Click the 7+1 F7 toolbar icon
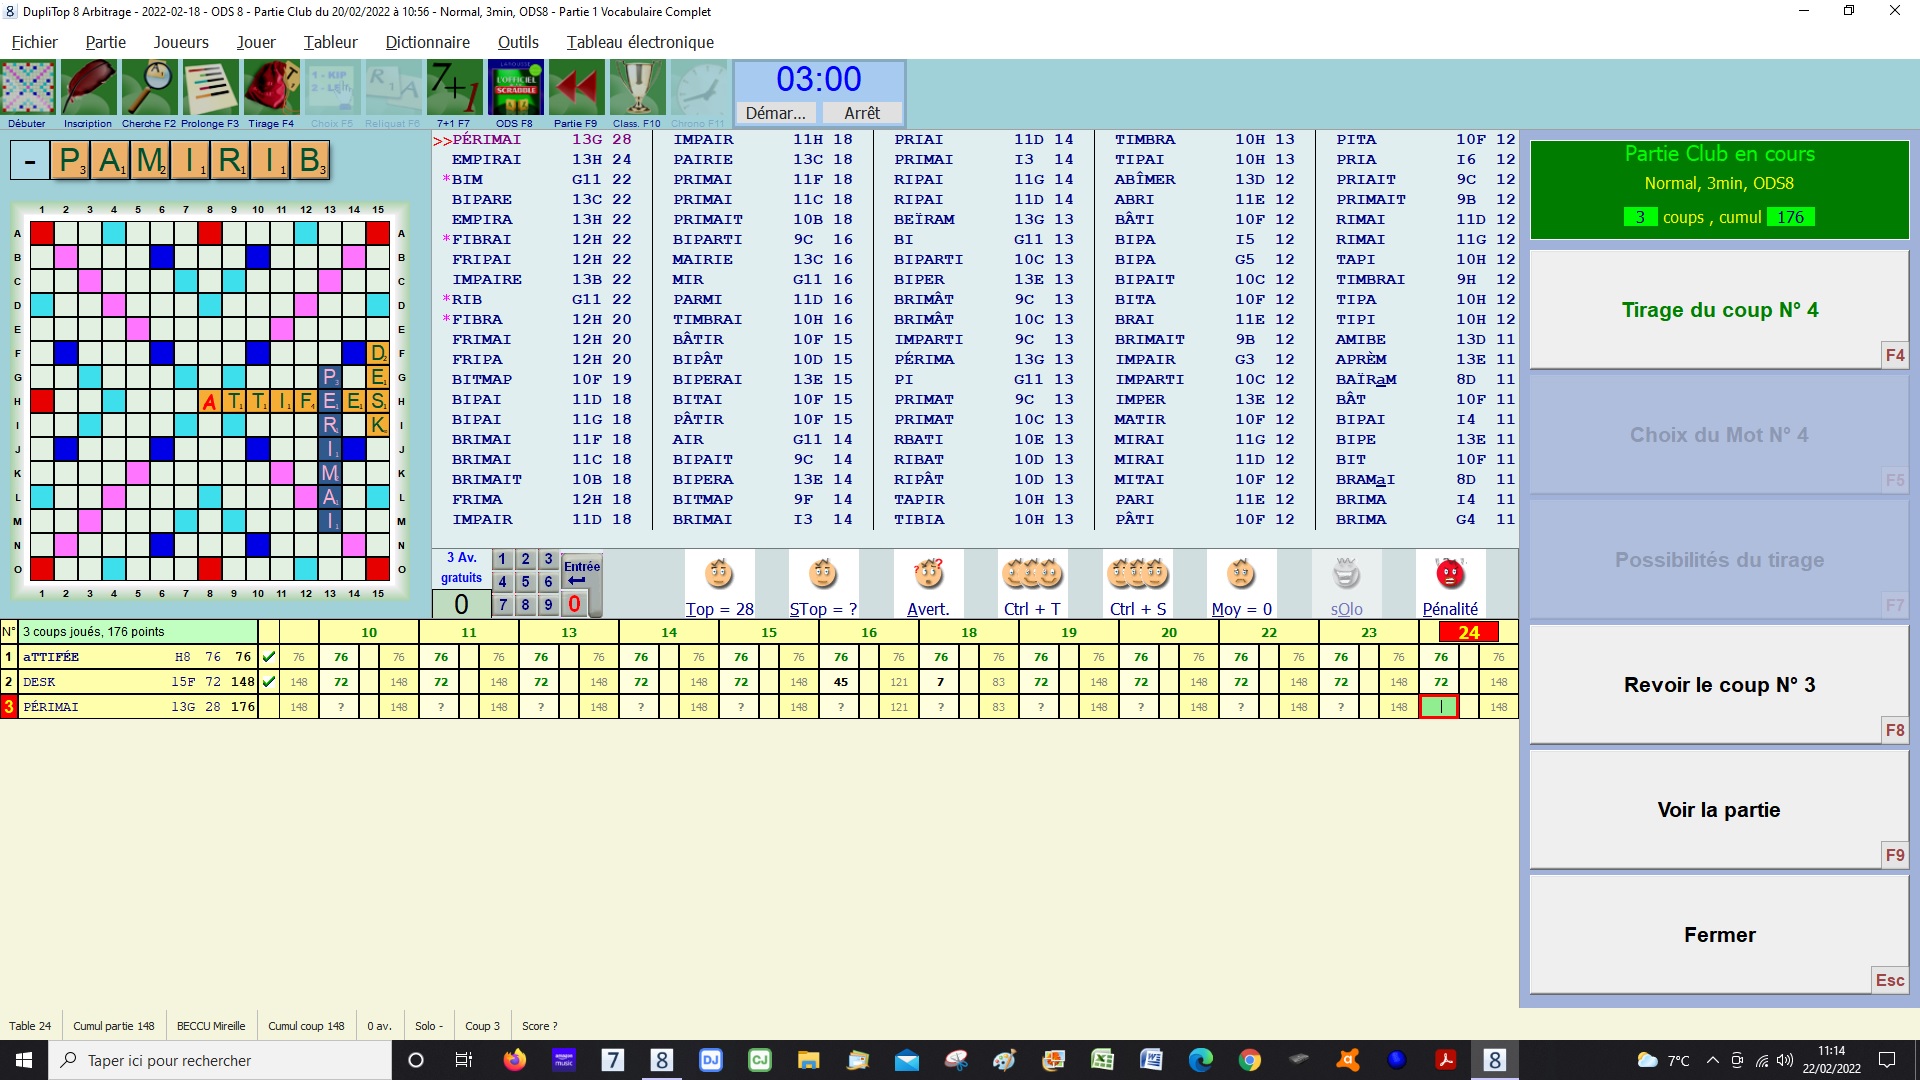1920x1080 pixels. pyautogui.click(x=454, y=88)
